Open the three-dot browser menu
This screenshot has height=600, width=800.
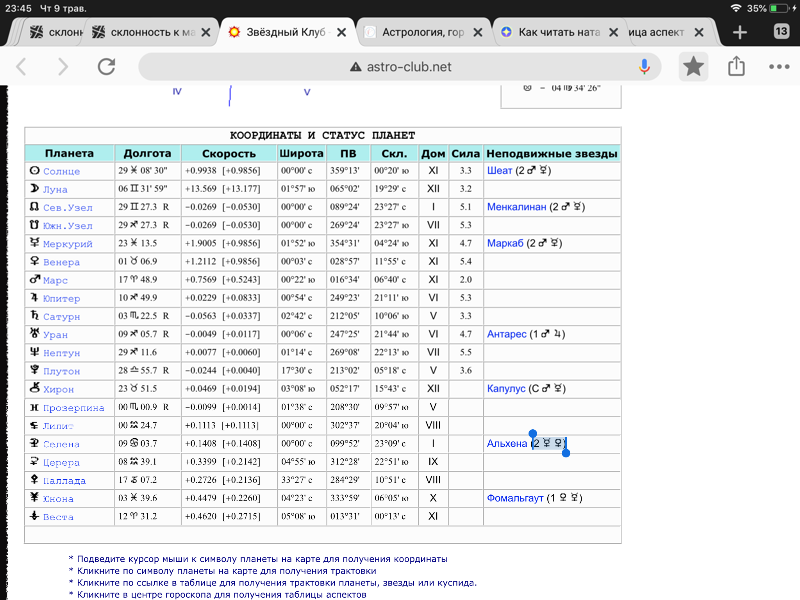pos(779,67)
